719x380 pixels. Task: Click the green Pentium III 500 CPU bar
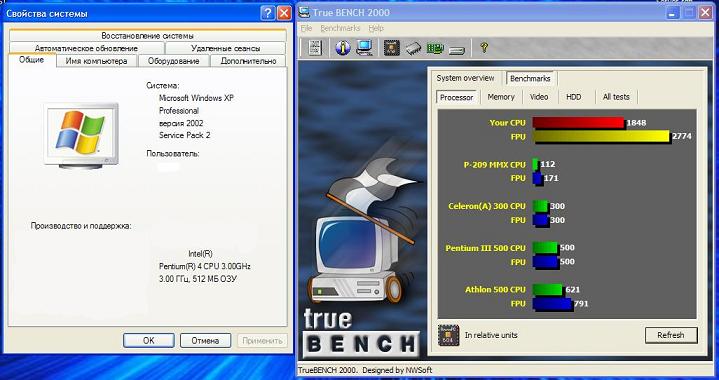click(545, 248)
